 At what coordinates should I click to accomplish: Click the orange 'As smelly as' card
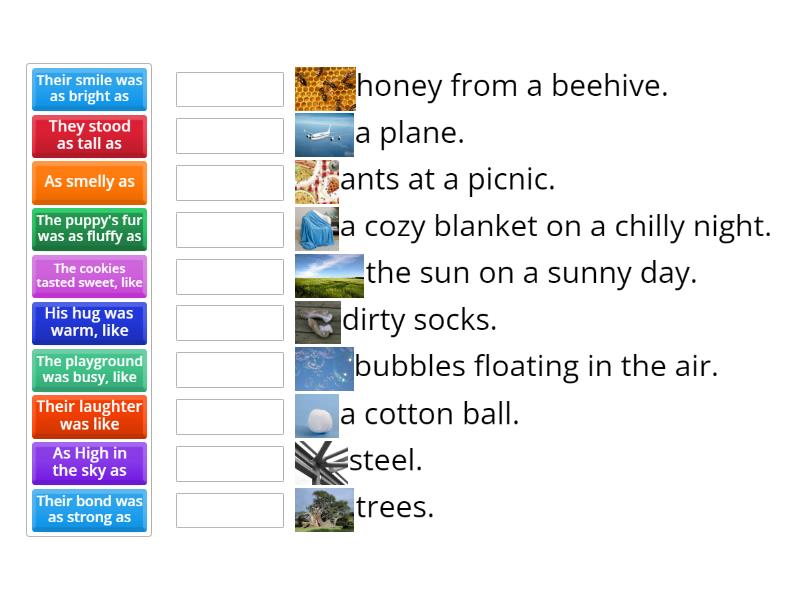coord(88,182)
